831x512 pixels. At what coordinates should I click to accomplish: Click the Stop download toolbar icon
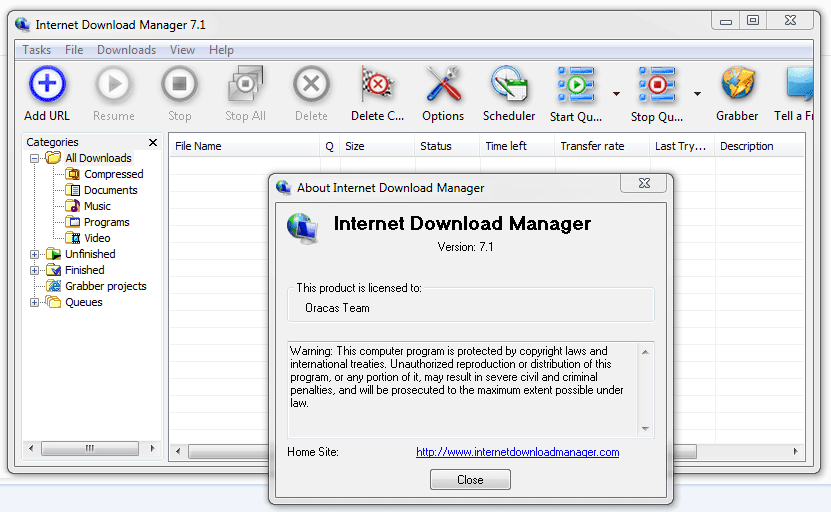click(x=179, y=84)
